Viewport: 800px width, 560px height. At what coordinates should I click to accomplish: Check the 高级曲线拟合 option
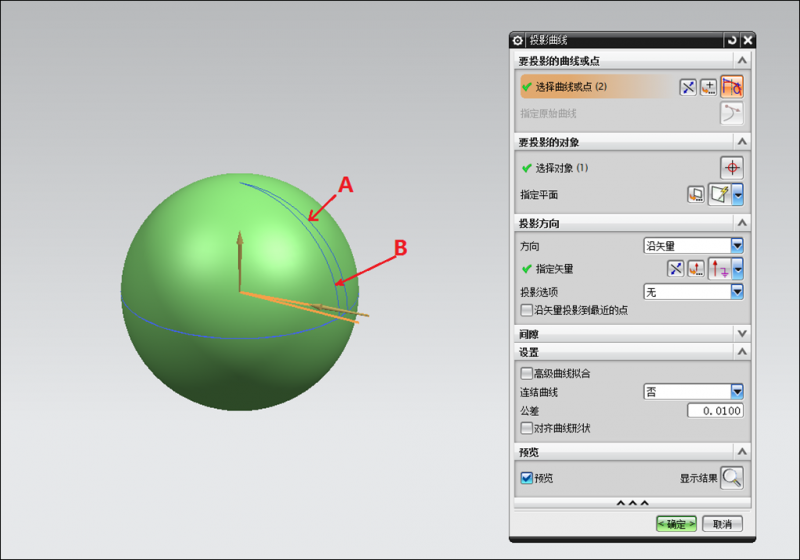(527, 373)
